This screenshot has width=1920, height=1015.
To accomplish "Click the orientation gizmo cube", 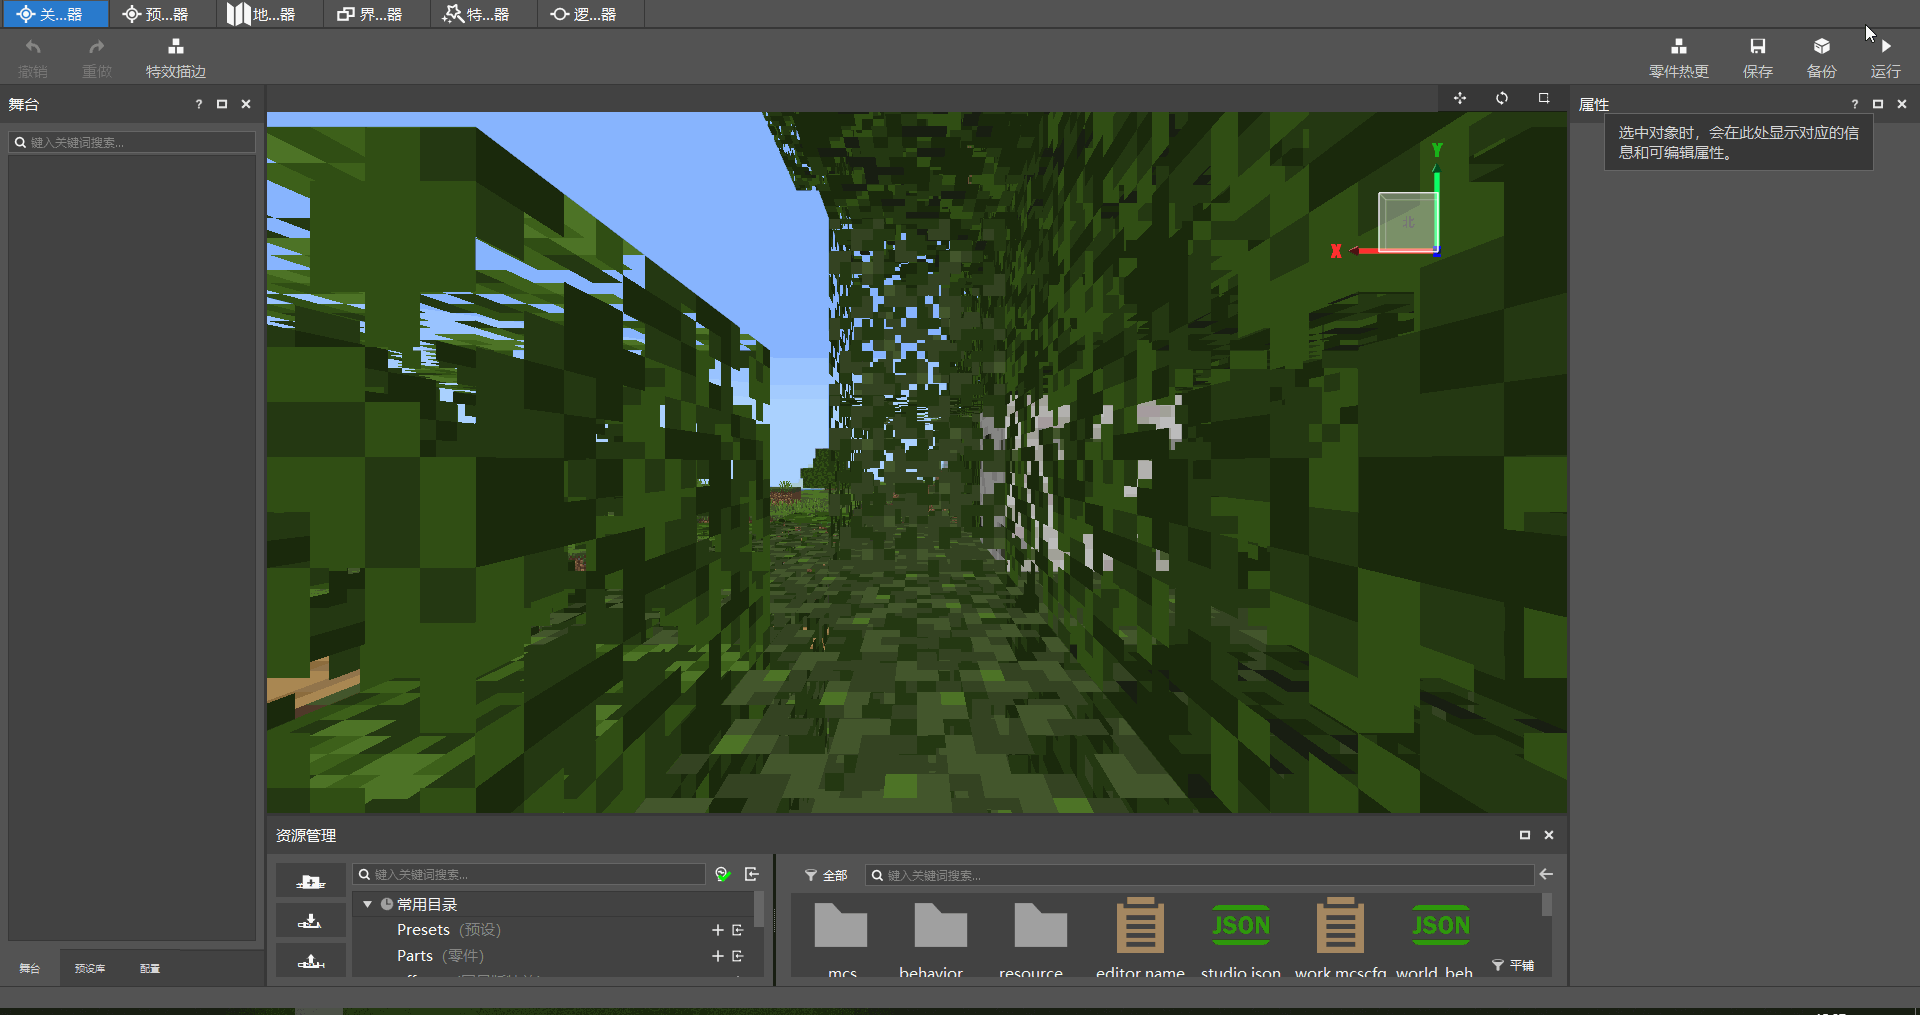I will click(1407, 222).
